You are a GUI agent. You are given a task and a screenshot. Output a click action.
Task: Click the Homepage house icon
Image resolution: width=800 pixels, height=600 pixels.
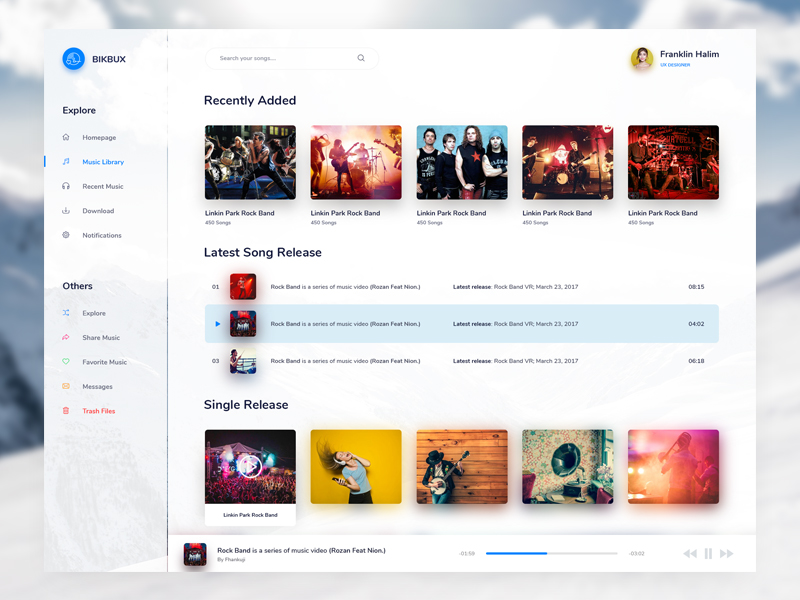point(66,137)
